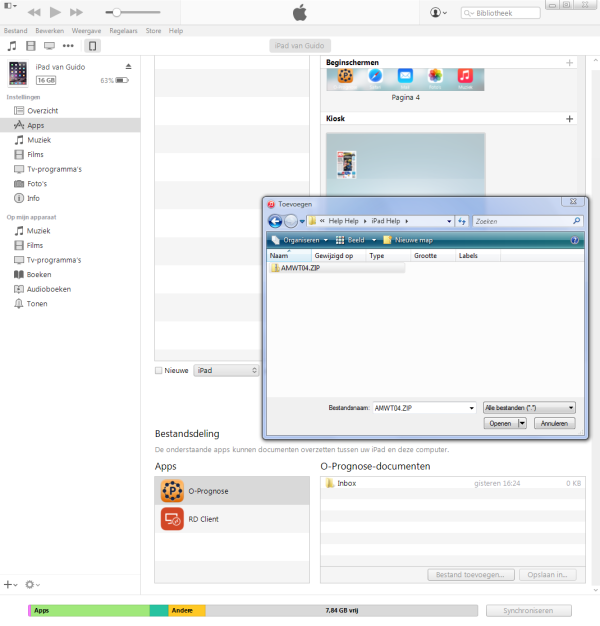Open the Store menu
This screenshot has height=626, width=600.
pos(153,31)
